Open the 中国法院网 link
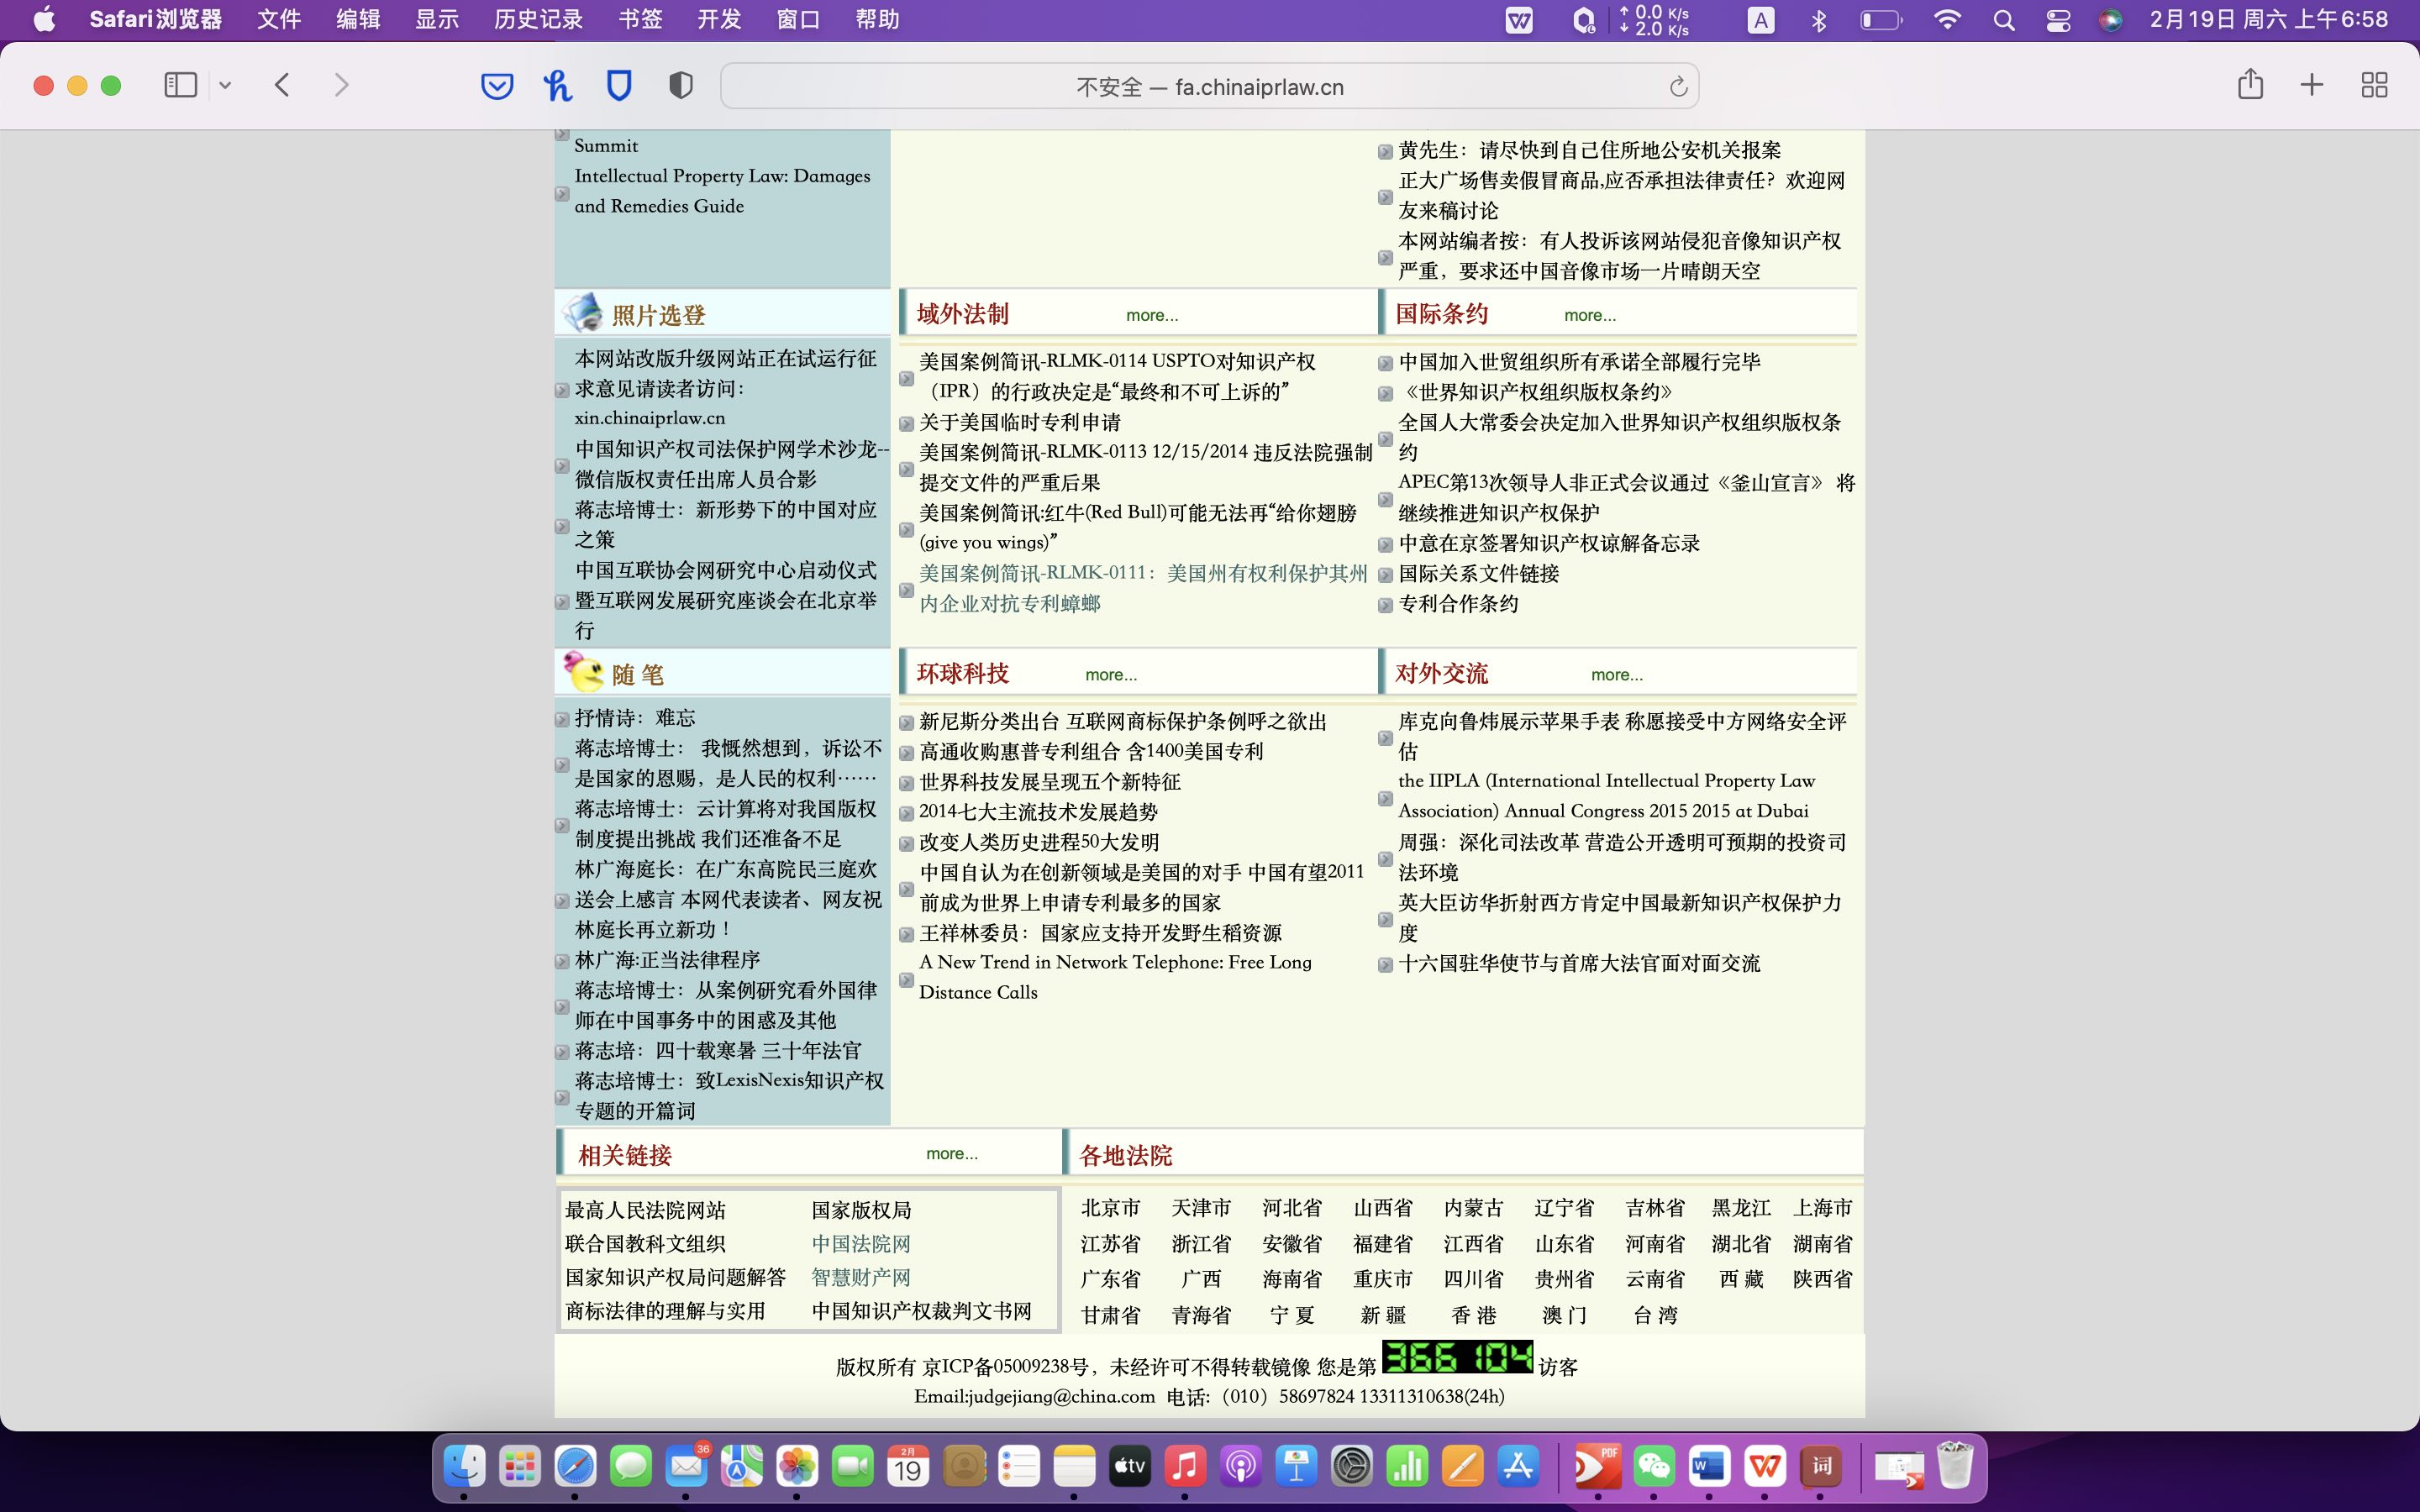This screenshot has height=1512, width=2420. pyautogui.click(x=860, y=1244)
